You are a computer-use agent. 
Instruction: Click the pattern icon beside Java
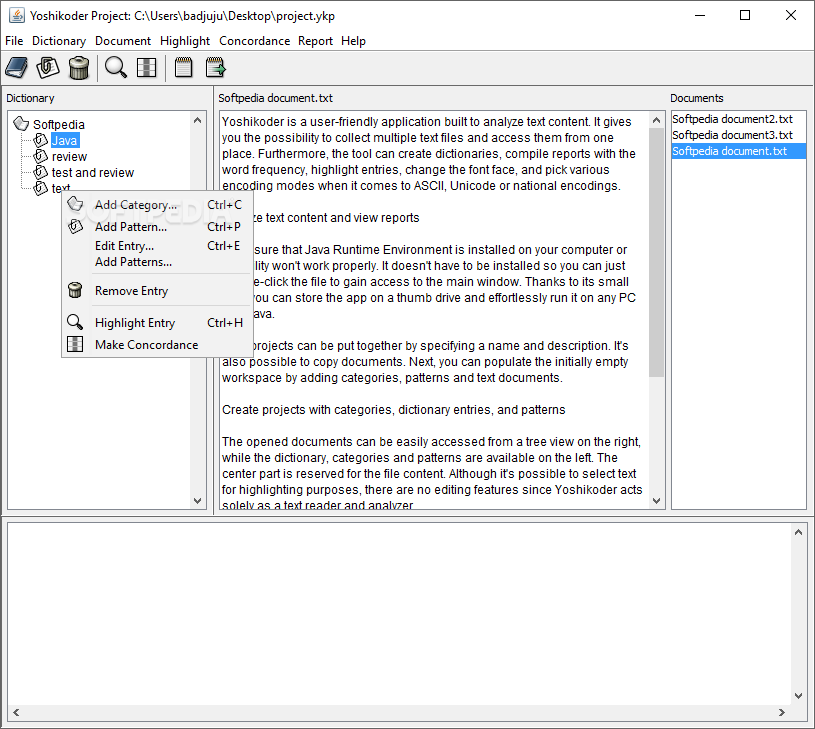coord(41,140)
